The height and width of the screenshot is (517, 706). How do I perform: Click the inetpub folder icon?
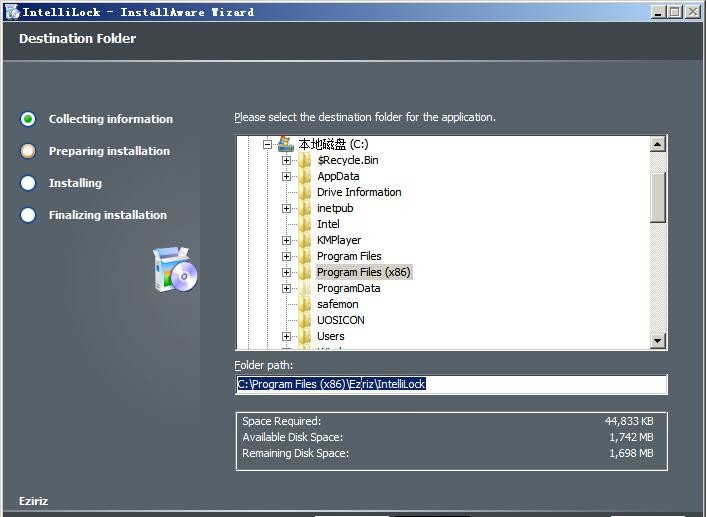tap(305, 208)
